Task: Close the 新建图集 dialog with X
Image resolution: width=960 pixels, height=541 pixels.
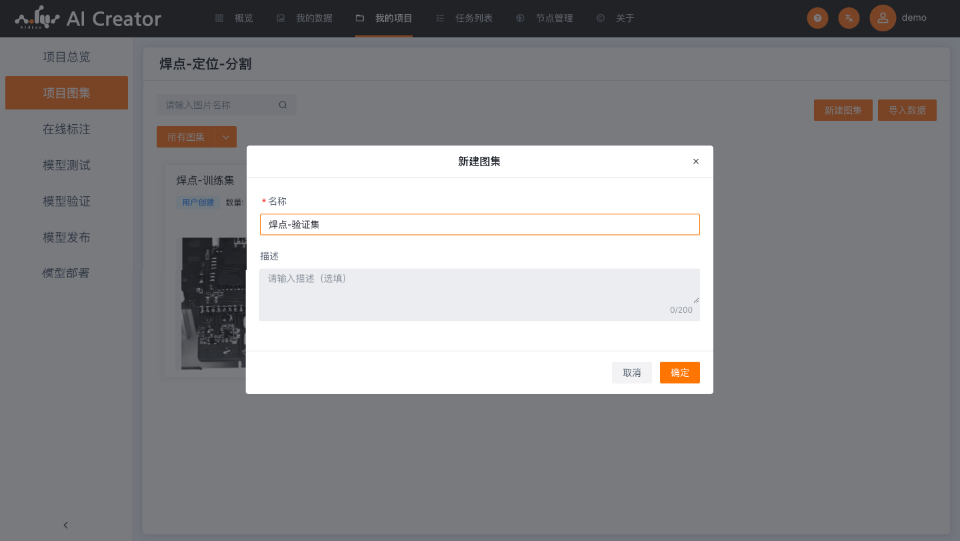Action: (x=696, y=161)
